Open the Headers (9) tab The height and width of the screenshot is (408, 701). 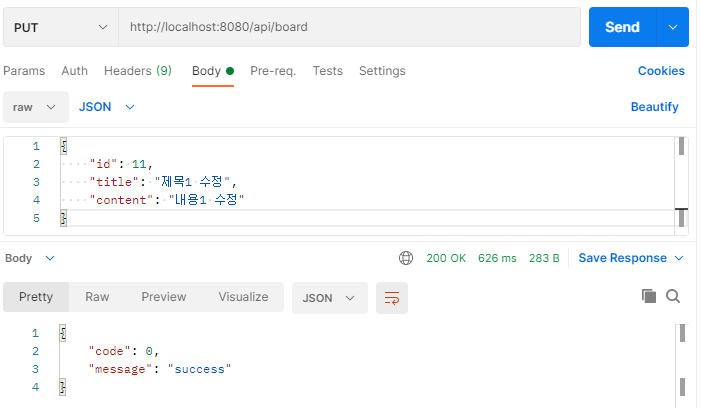point(138,71)
